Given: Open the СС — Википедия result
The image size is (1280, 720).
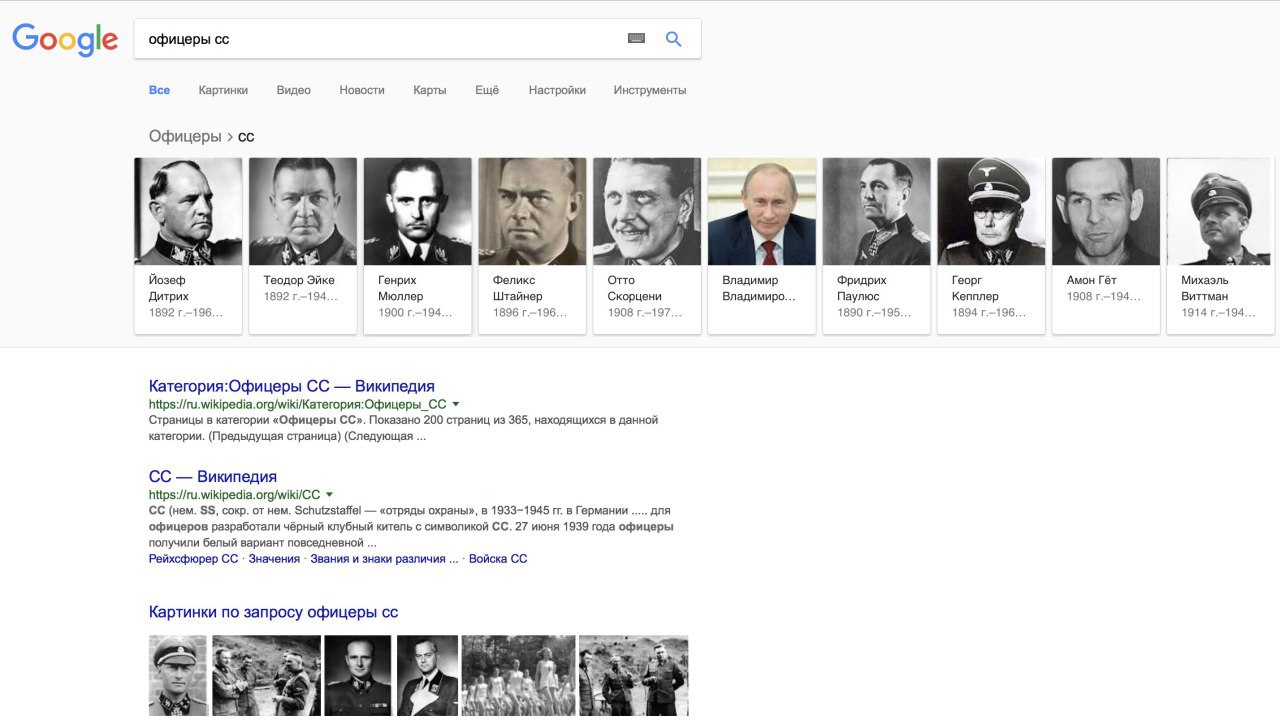Looking at the screenshot, I should [213, 476].
